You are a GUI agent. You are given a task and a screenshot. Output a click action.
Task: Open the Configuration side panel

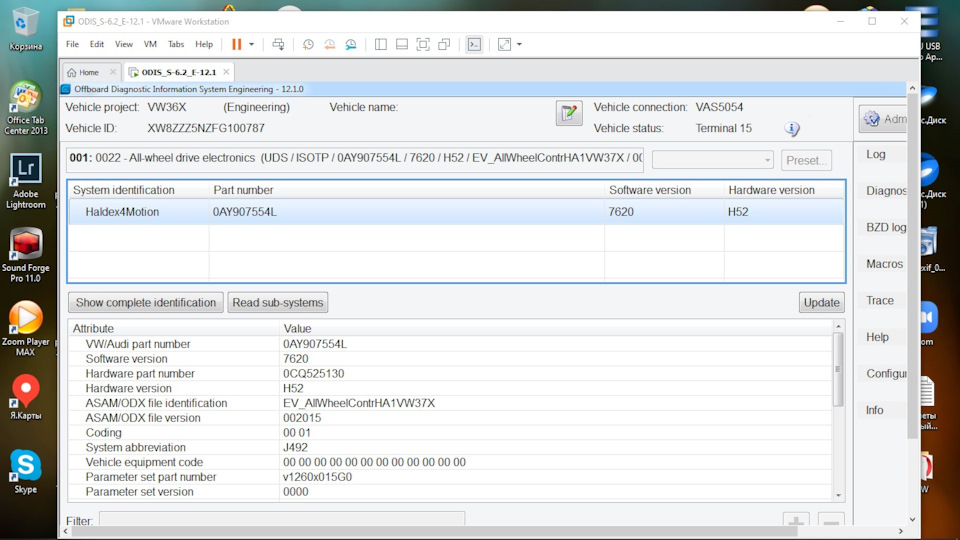click(885, 373)
